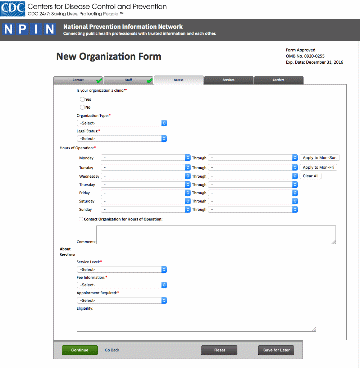Click the Save for Later button
The height and width of the screenshot is (368, 360).
tap(276, 350)
